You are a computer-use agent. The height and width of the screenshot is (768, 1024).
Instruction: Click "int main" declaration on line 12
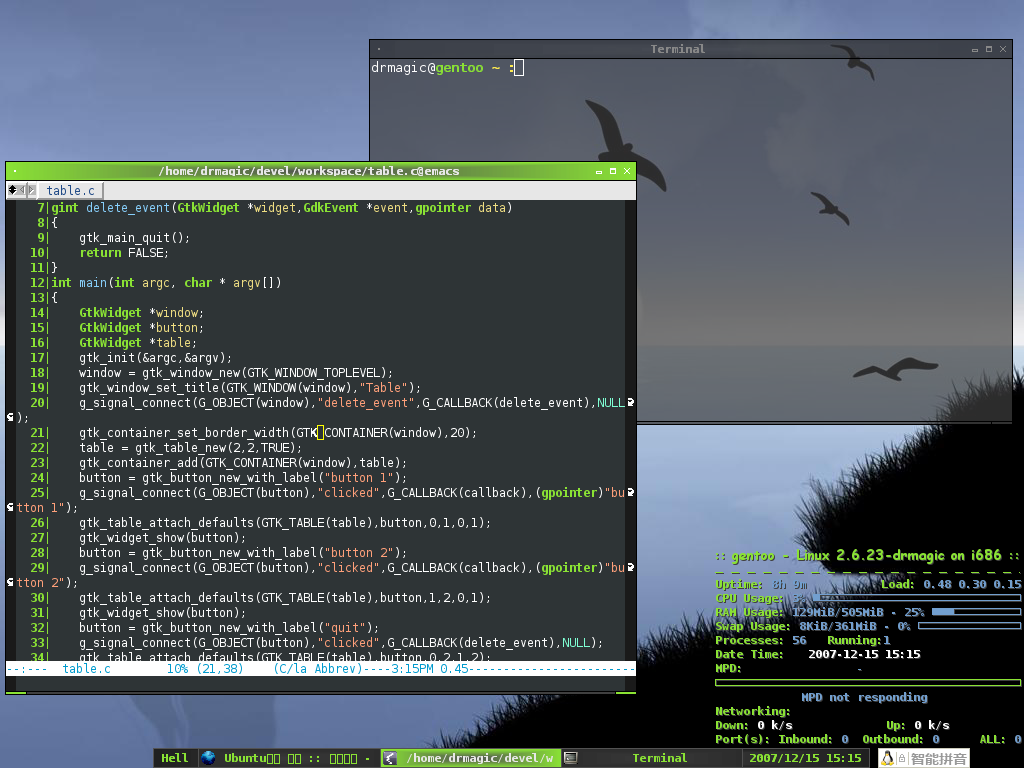79,283
